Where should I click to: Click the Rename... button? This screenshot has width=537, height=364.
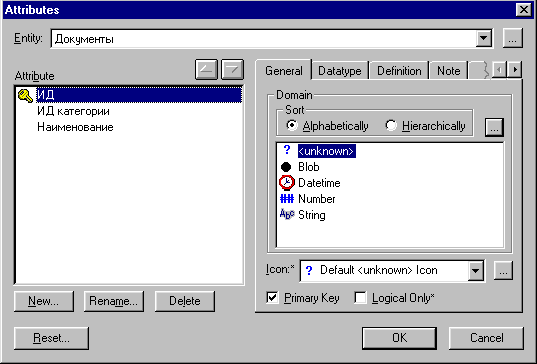(x=113, y=301)
